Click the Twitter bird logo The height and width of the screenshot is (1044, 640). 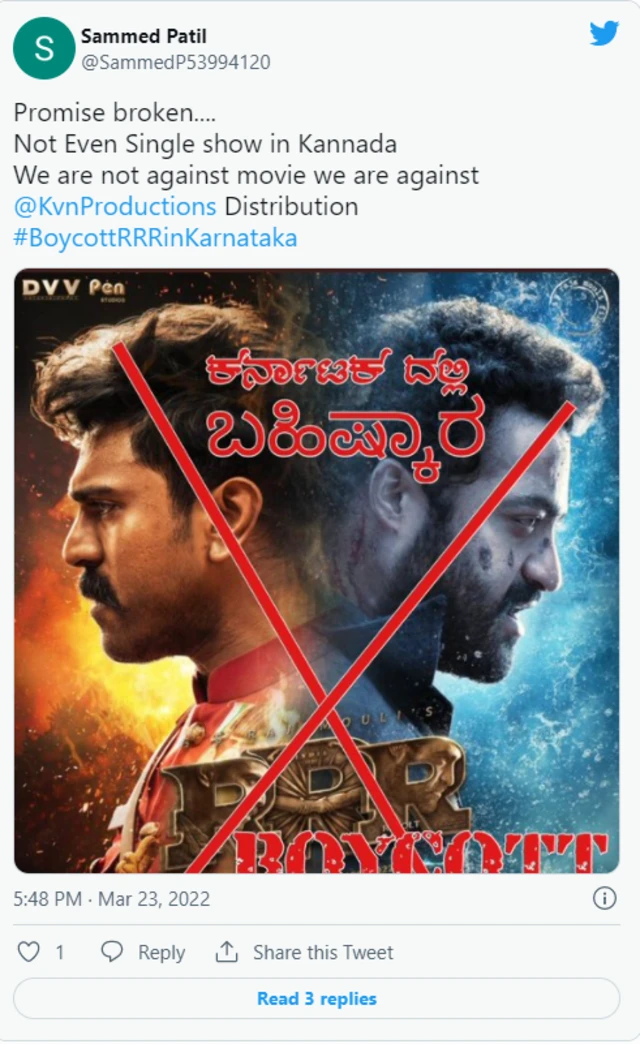[x=604, y=34]
